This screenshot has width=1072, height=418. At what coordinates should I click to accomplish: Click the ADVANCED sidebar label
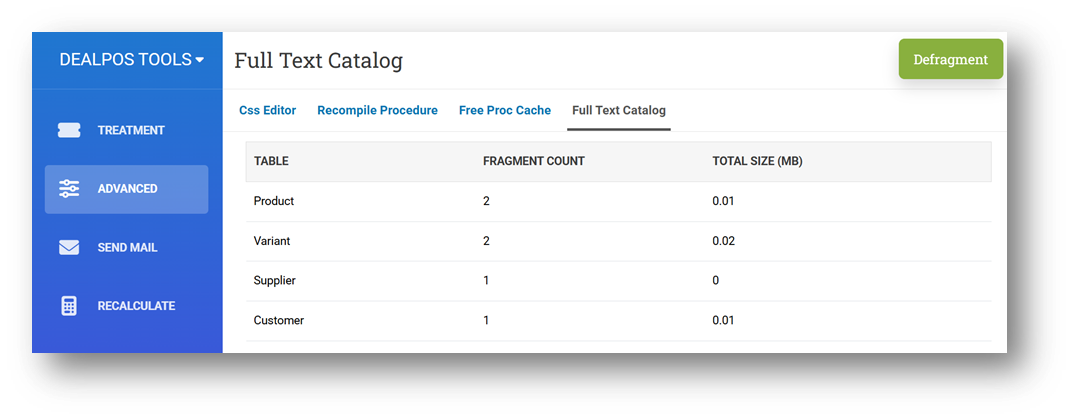pos(127,189)
